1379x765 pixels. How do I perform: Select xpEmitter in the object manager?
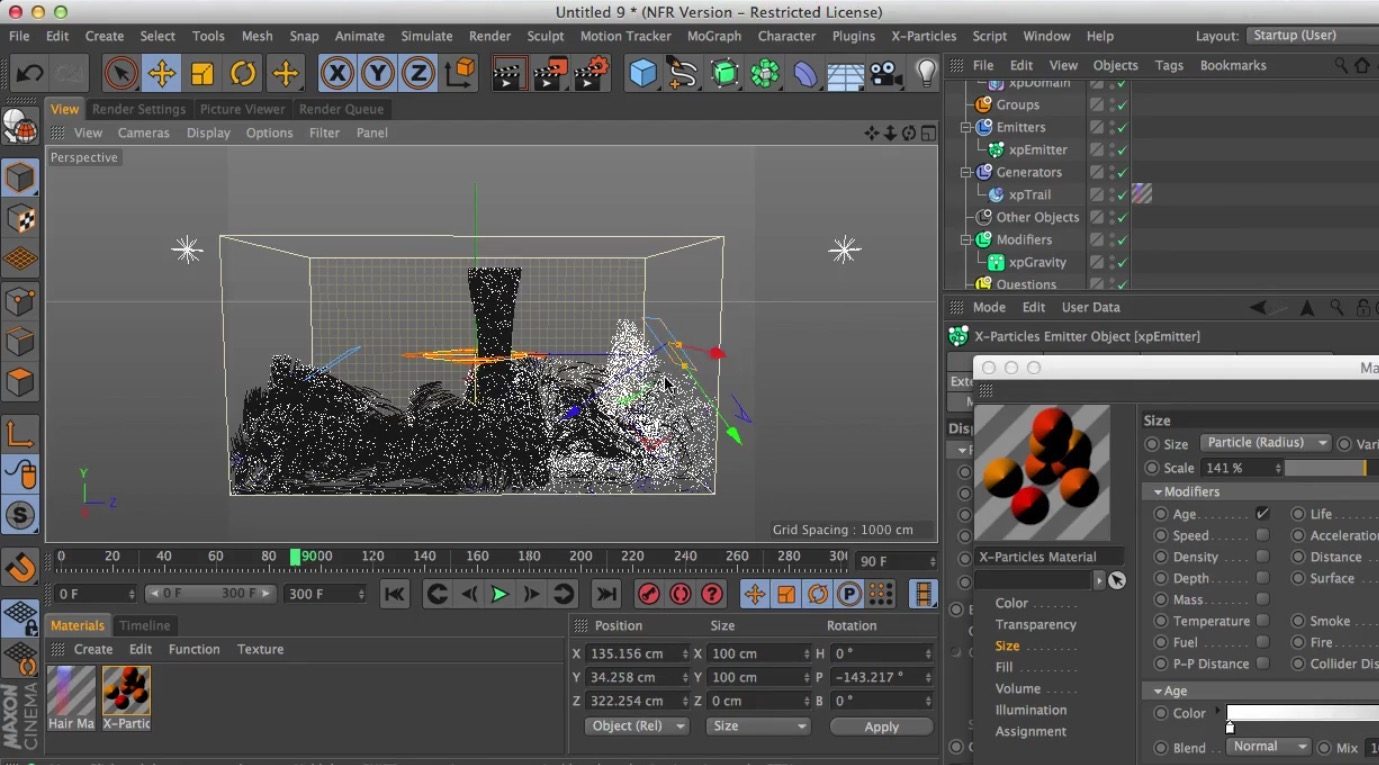[1037, 150]
